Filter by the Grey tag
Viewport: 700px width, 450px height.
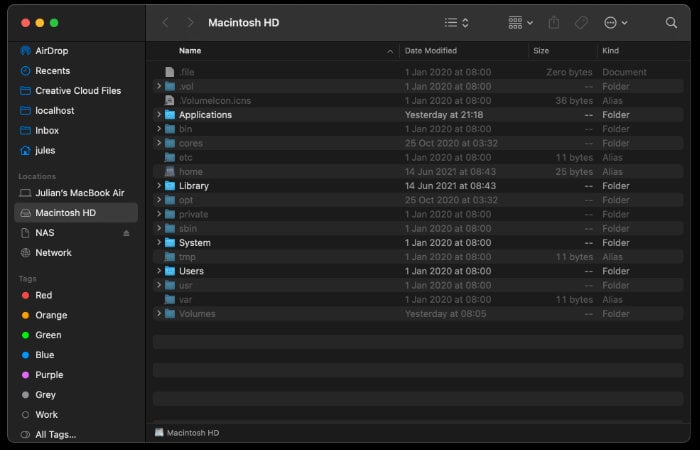[76, 395]
